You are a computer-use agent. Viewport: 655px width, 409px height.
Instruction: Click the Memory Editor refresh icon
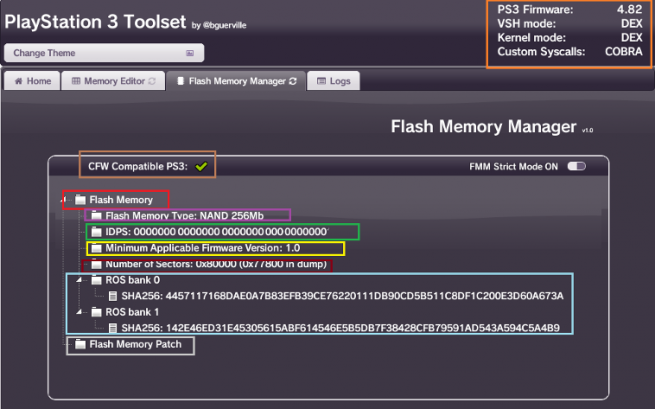coord(153,81)
